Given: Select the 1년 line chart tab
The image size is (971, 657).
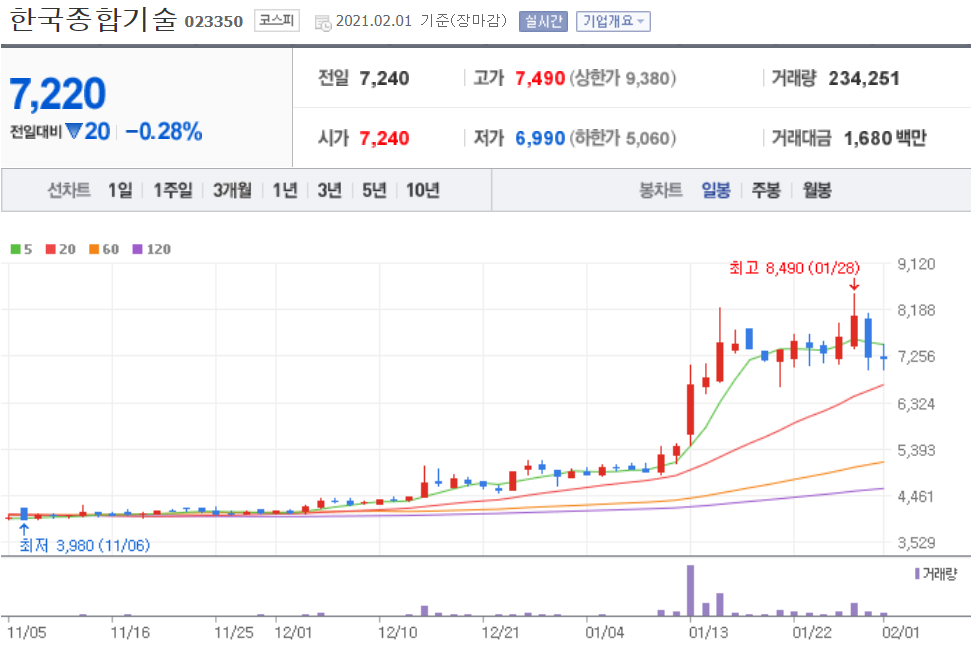Looking at the screenshot, I should 285,190.
